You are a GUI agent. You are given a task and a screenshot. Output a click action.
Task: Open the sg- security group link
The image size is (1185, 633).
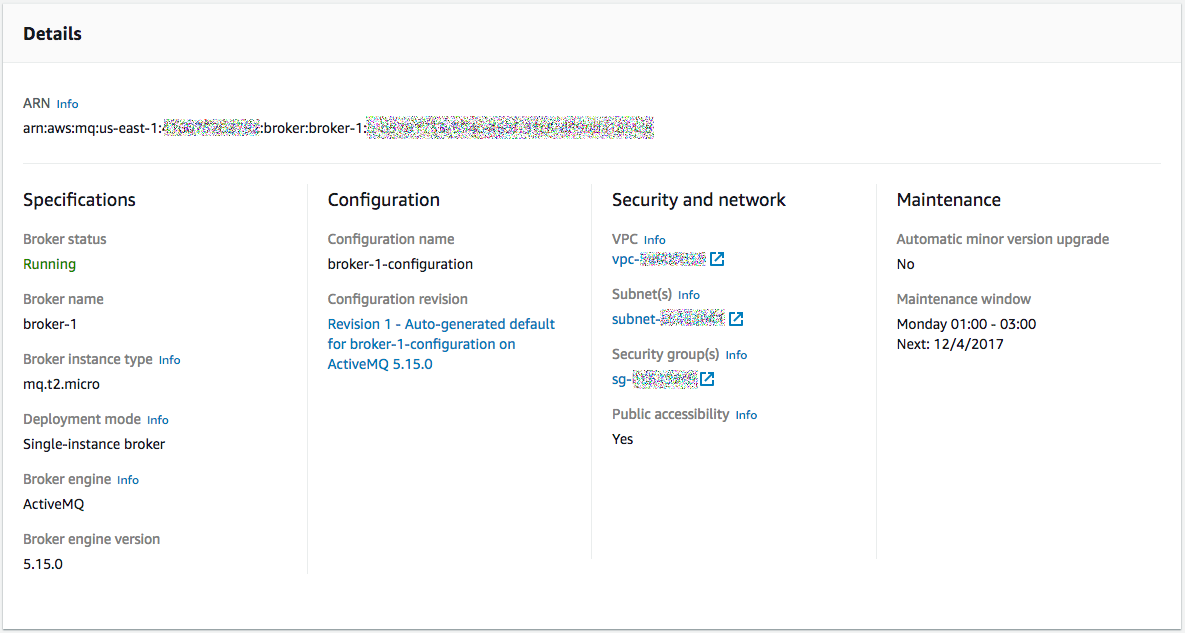pos(654,379)
